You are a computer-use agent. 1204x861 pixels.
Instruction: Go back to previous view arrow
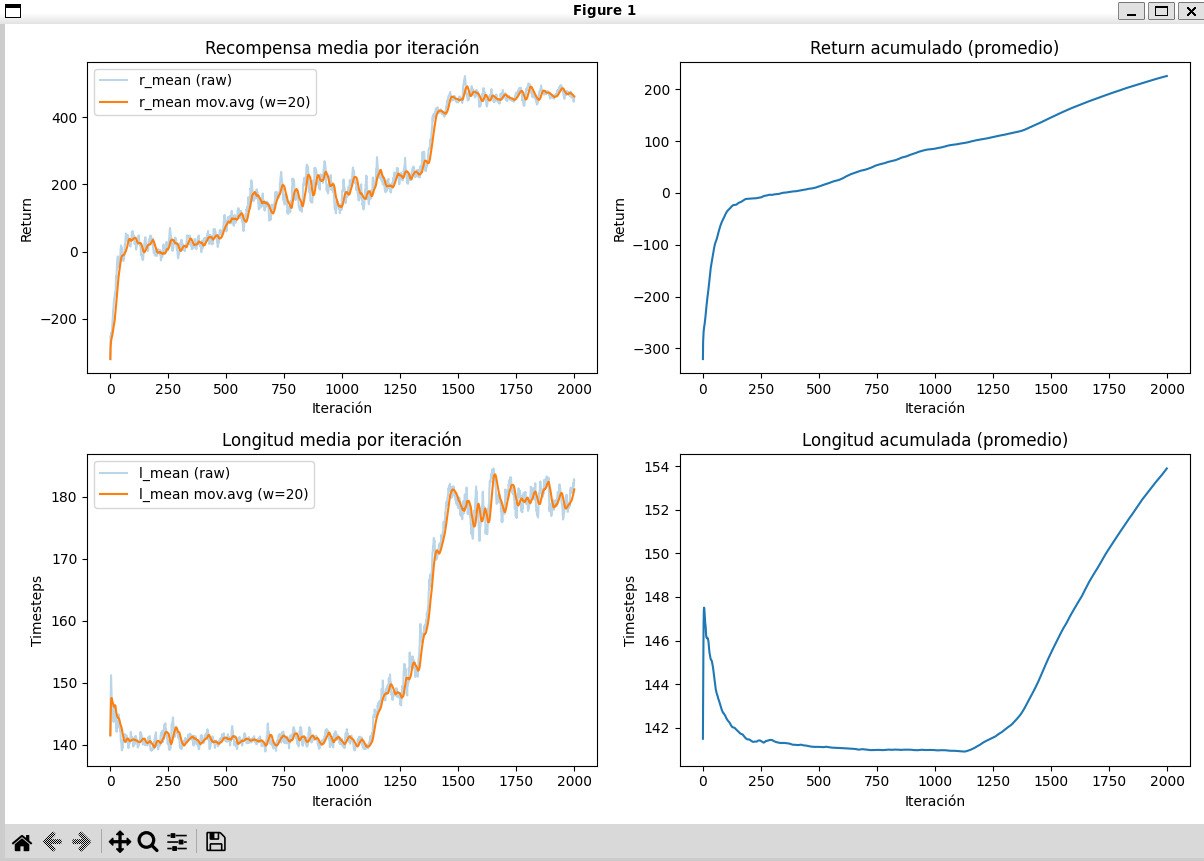52,842
